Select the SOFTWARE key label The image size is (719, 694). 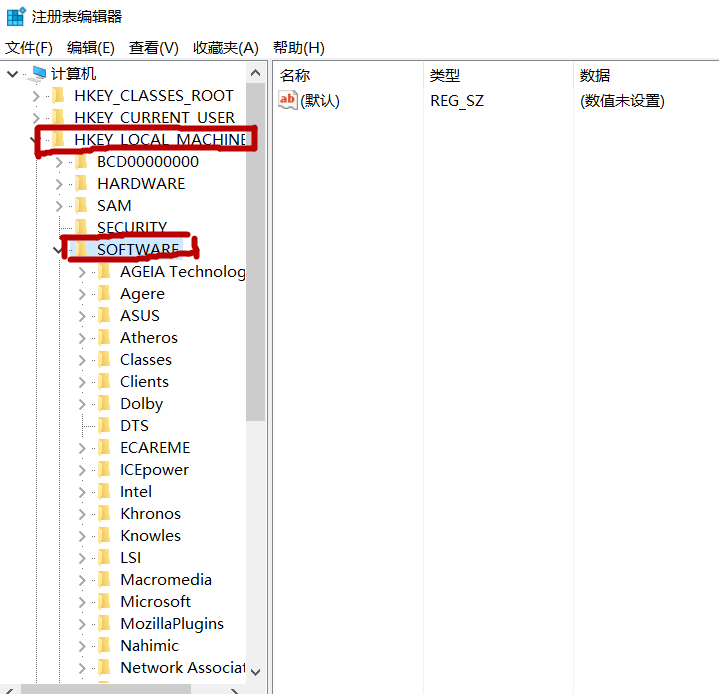138,250
